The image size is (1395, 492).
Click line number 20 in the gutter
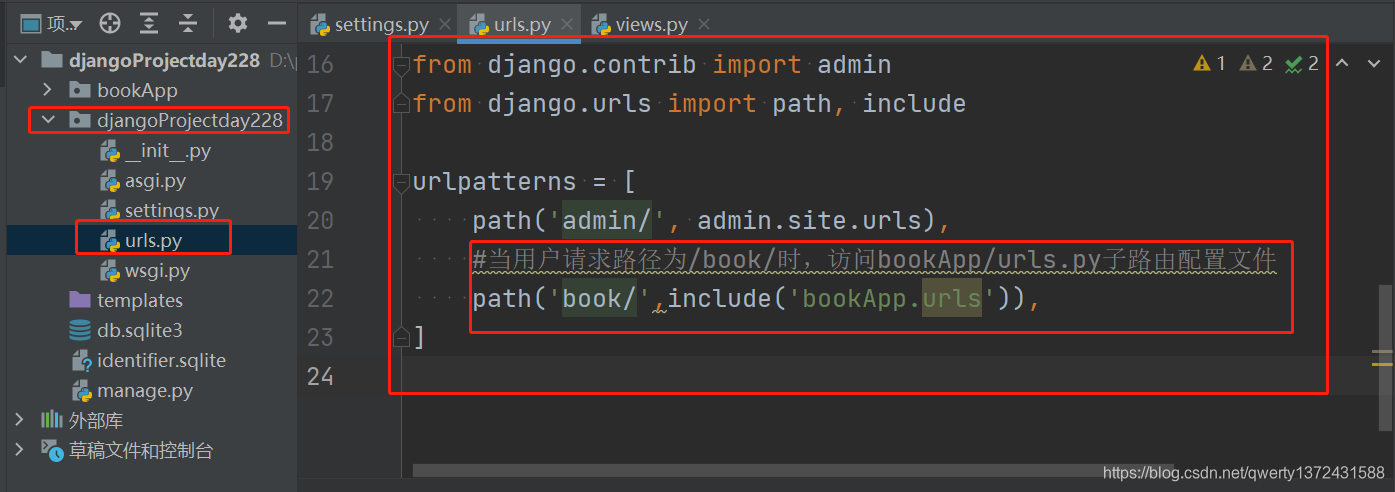pyautogui.click(x=320, y=221)
